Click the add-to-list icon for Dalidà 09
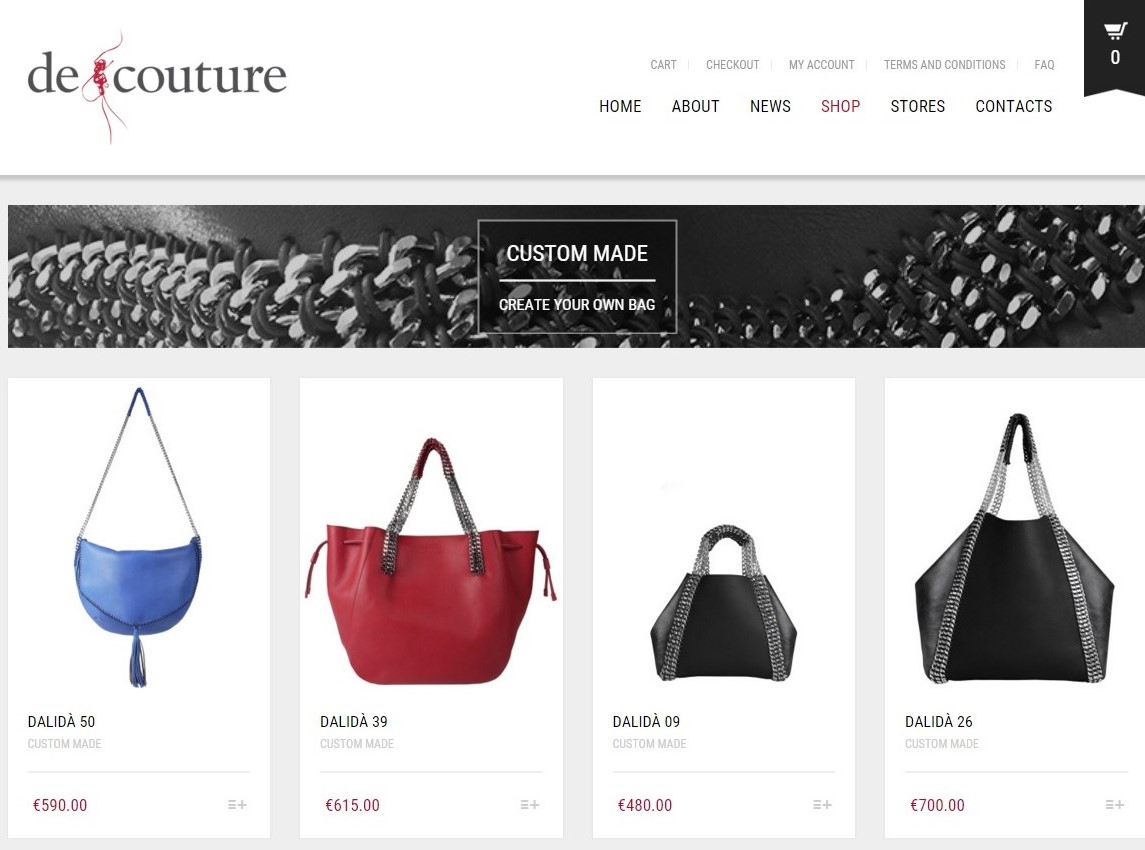Screen dimensions: 1145x850 point(822,805)
